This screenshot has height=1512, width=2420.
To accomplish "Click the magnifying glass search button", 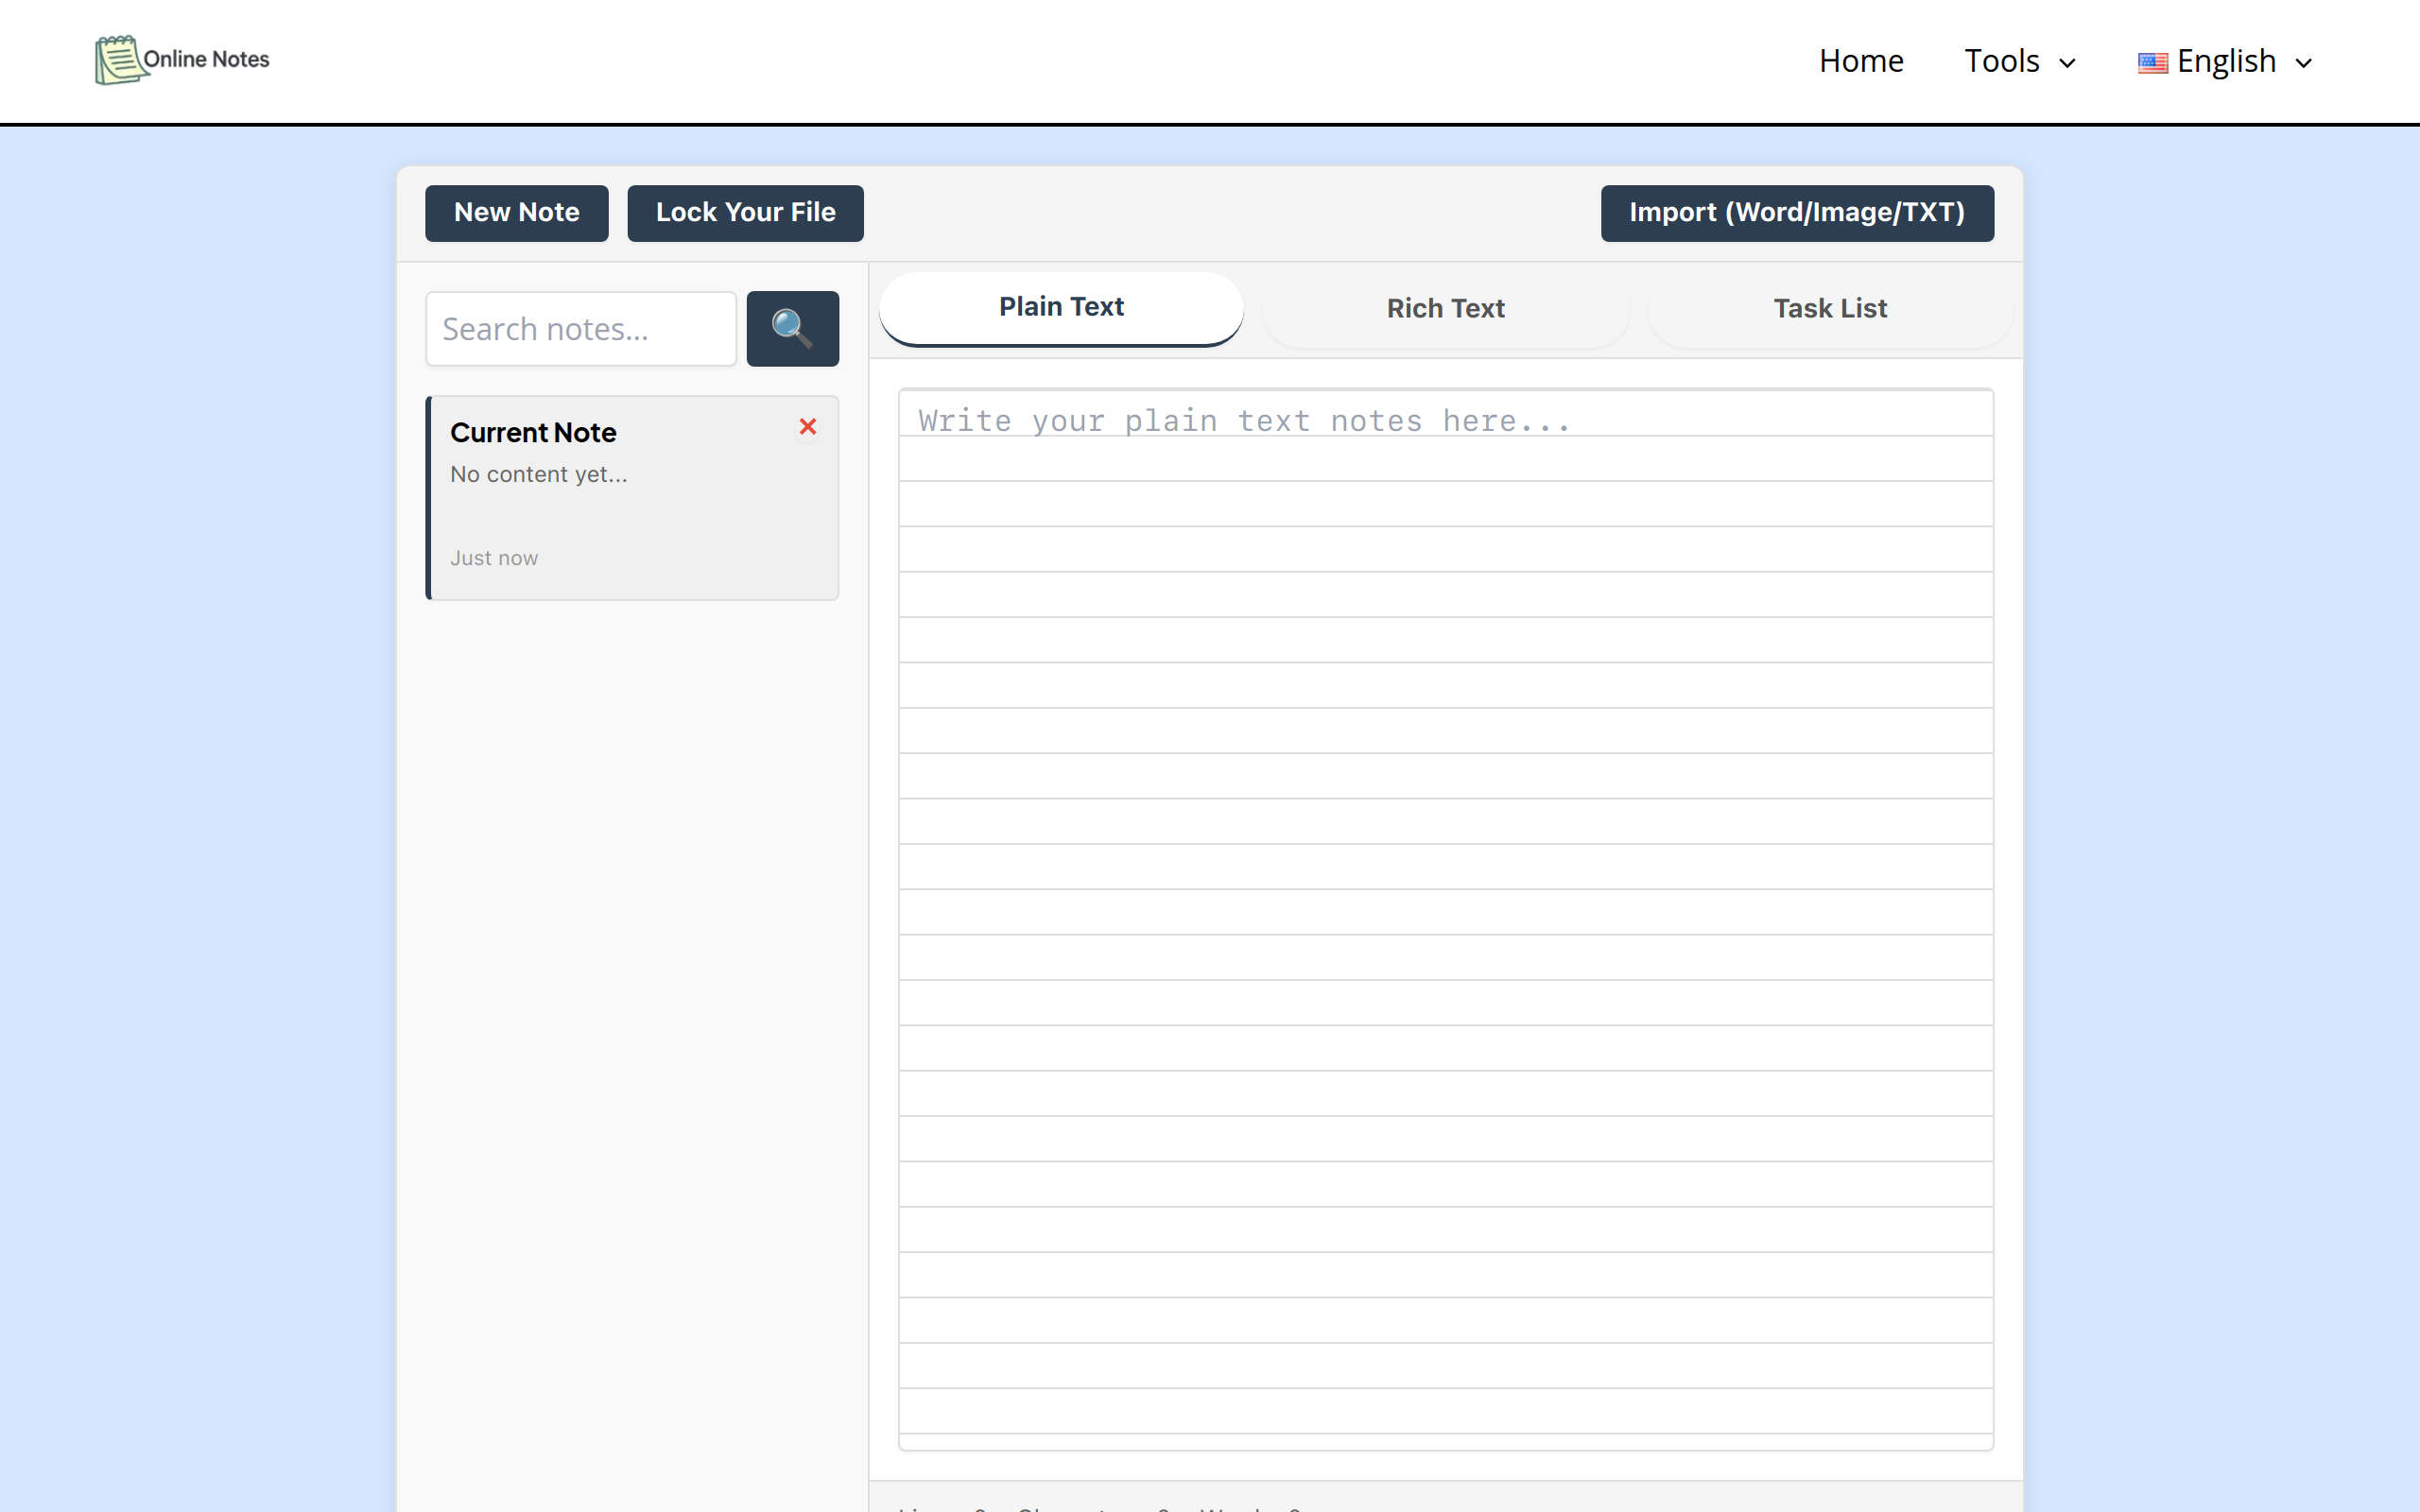I will 792,328.
